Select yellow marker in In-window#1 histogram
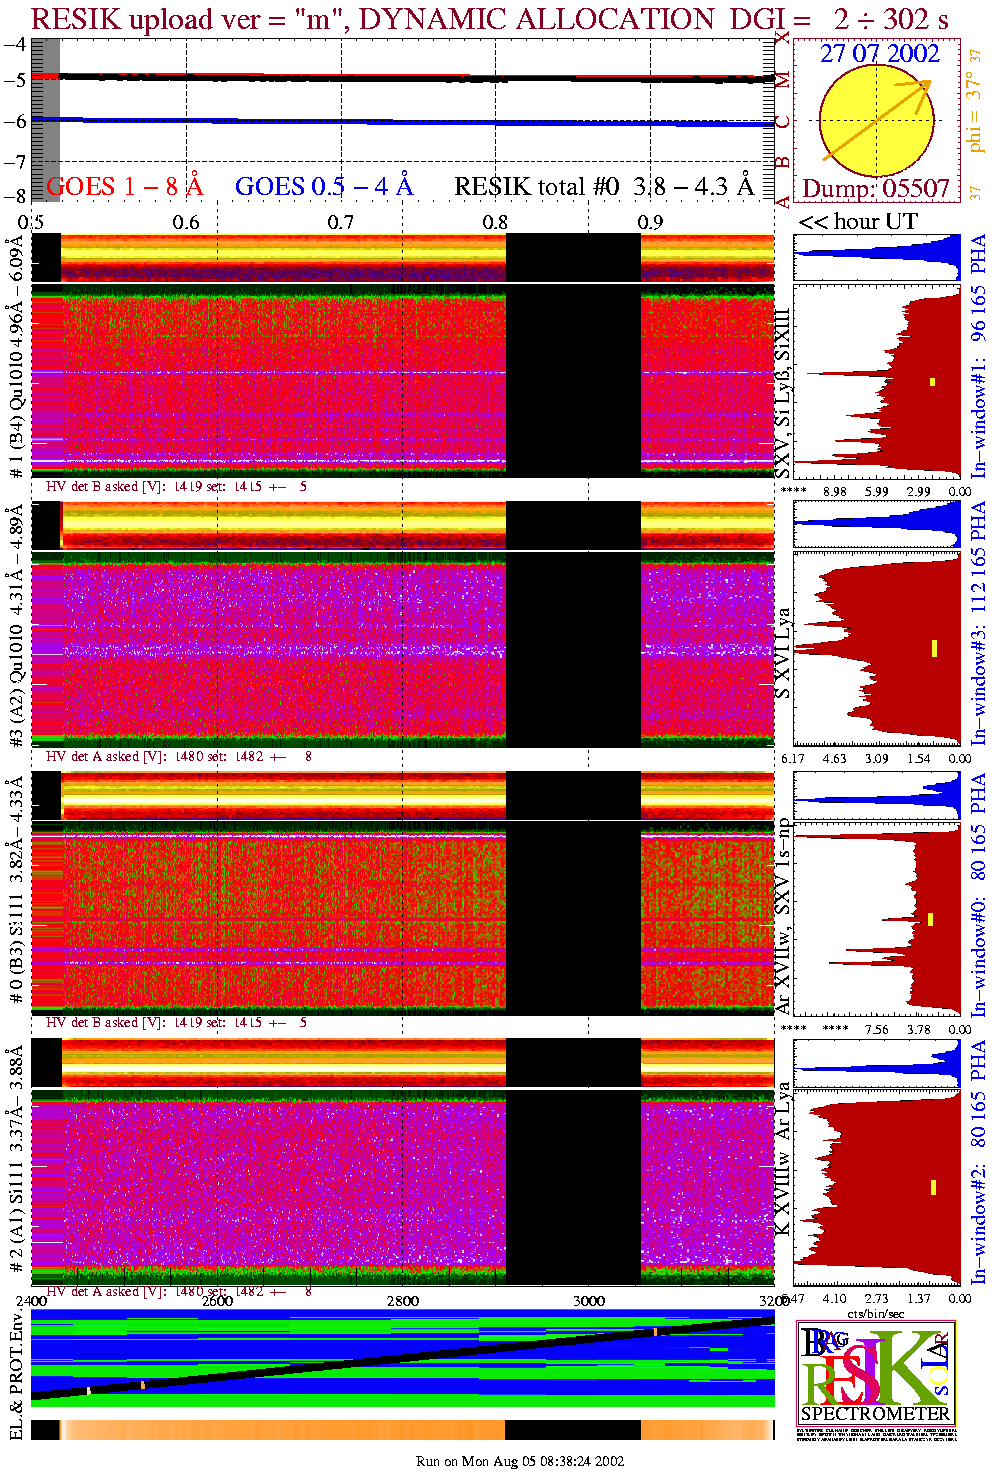The image size is (1004, 1476). (932, 381)
